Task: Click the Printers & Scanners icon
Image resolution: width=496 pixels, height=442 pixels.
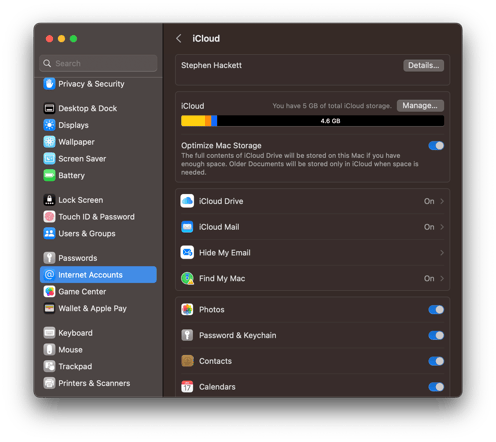Action: [49, 383]
